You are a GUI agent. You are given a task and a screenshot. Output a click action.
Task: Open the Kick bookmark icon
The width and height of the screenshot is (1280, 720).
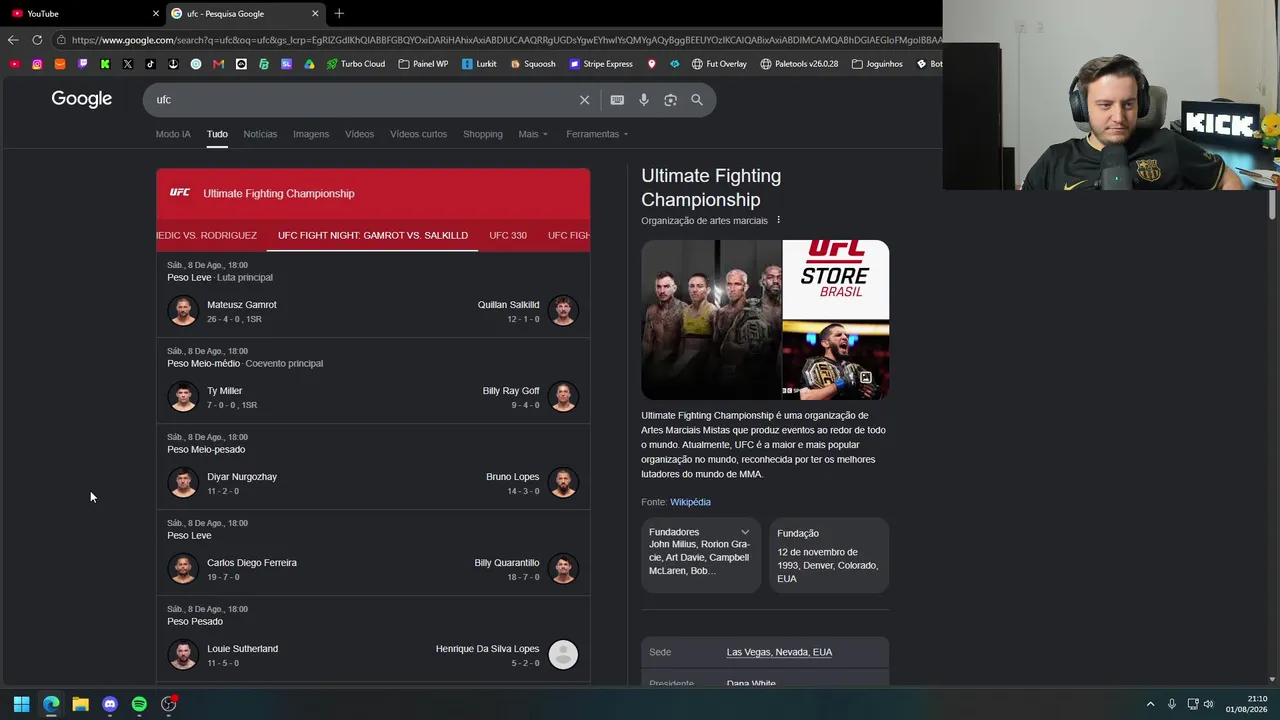(x=105, y=64)
